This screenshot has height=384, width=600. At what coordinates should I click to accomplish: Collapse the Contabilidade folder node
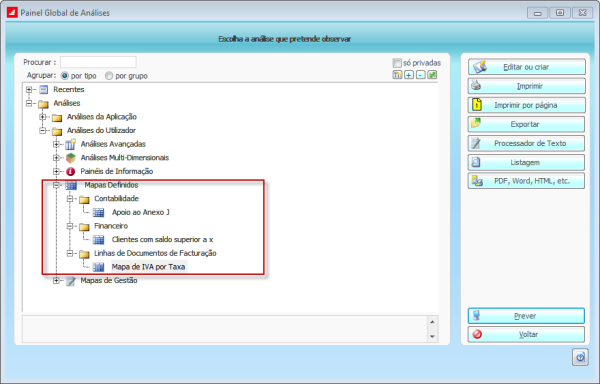click(x=70, y=199)
